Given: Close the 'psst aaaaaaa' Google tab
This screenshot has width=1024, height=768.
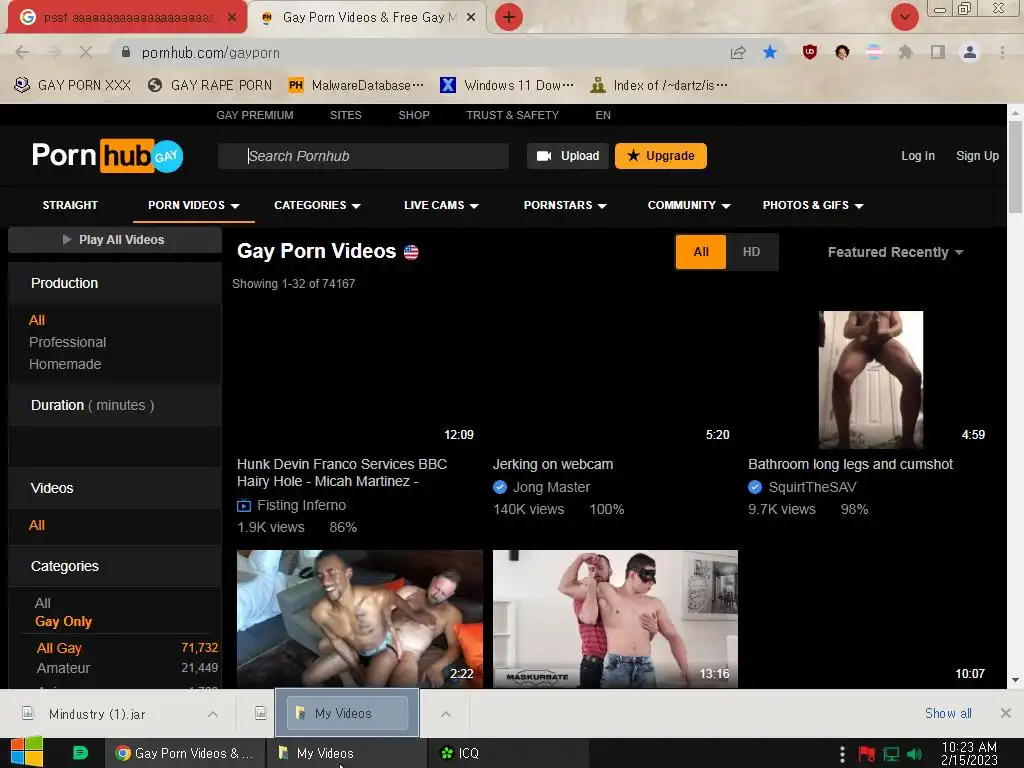Looking at the screenshot, I should [x=232, y=18].
